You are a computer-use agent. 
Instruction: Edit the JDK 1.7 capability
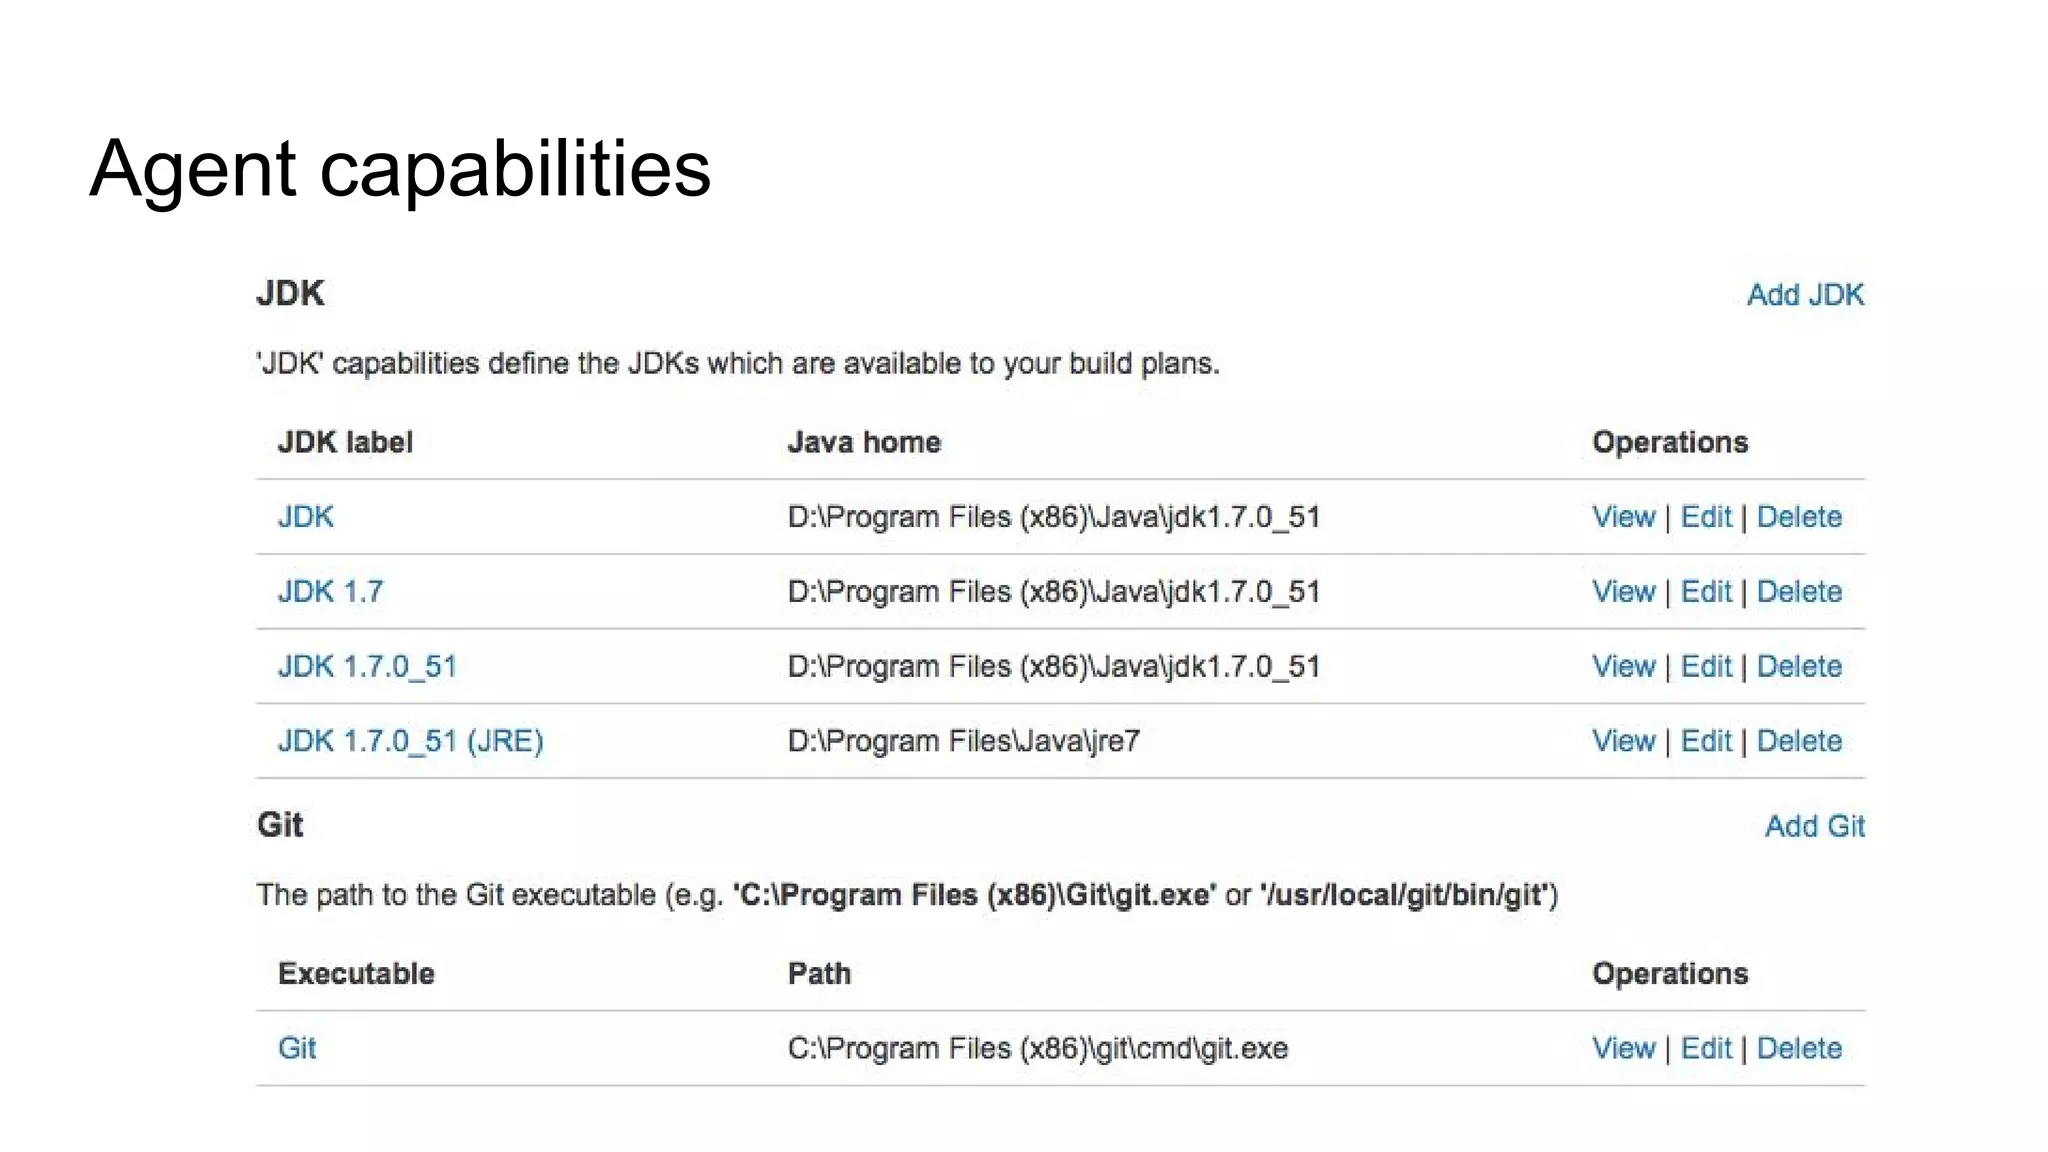(x=1705, y=592)
